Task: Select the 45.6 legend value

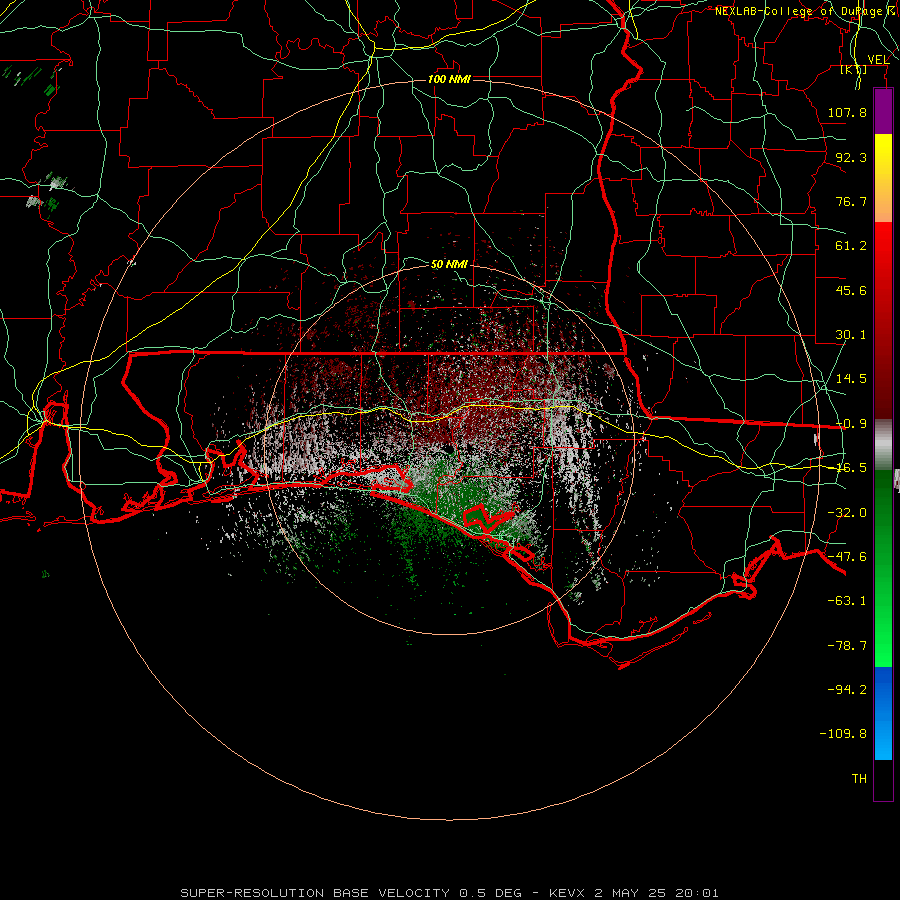Action: (x=851, y=290)
